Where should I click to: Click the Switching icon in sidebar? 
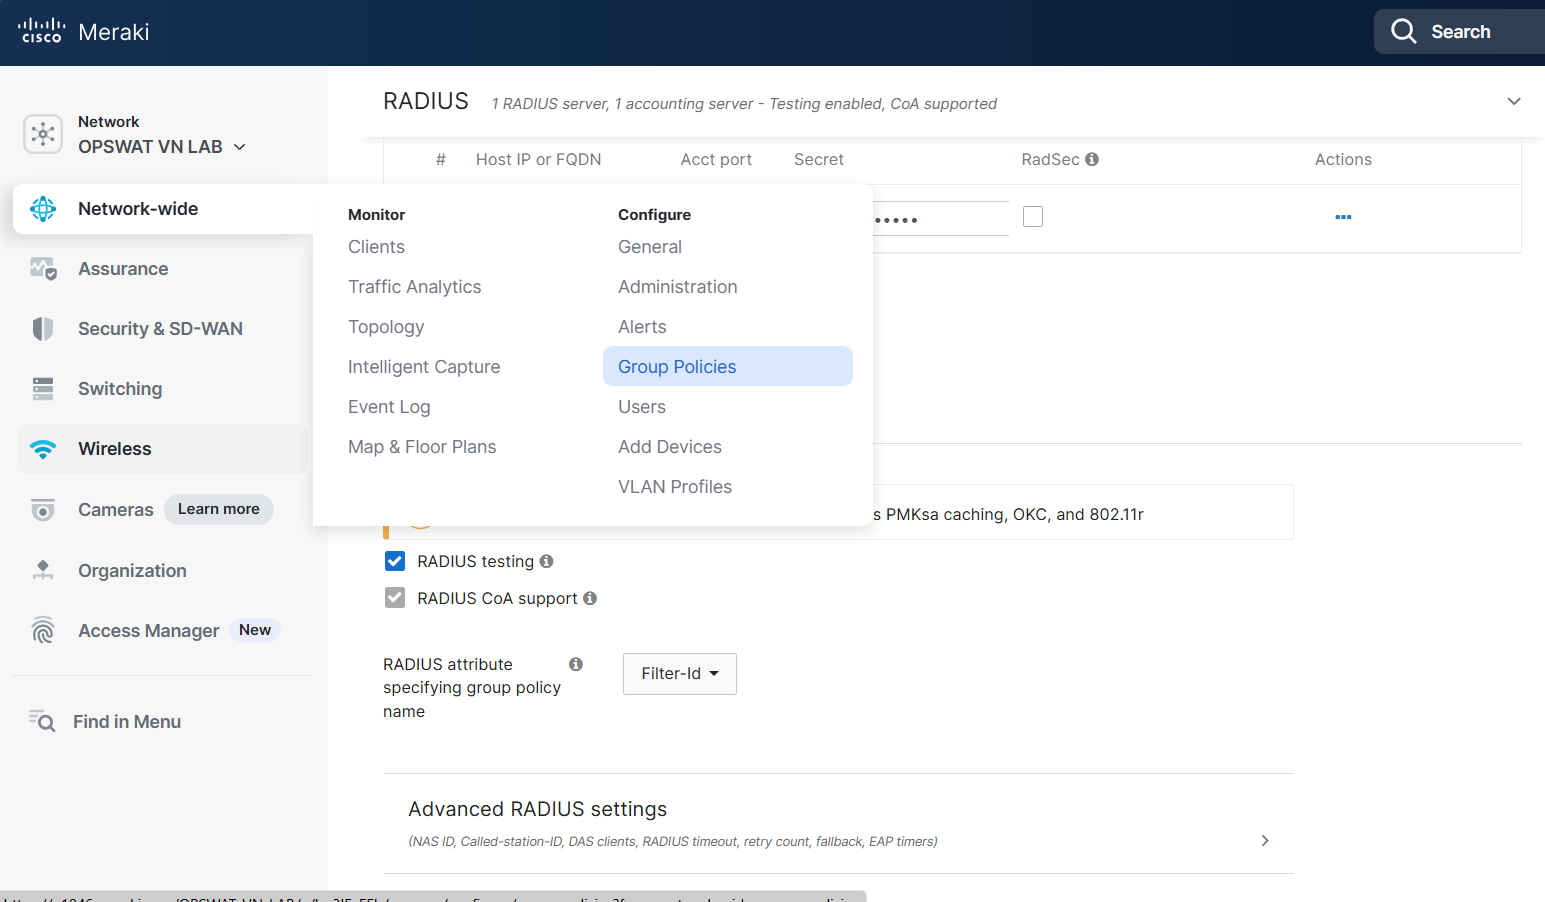pyautogui.click(x=43, y=389)
